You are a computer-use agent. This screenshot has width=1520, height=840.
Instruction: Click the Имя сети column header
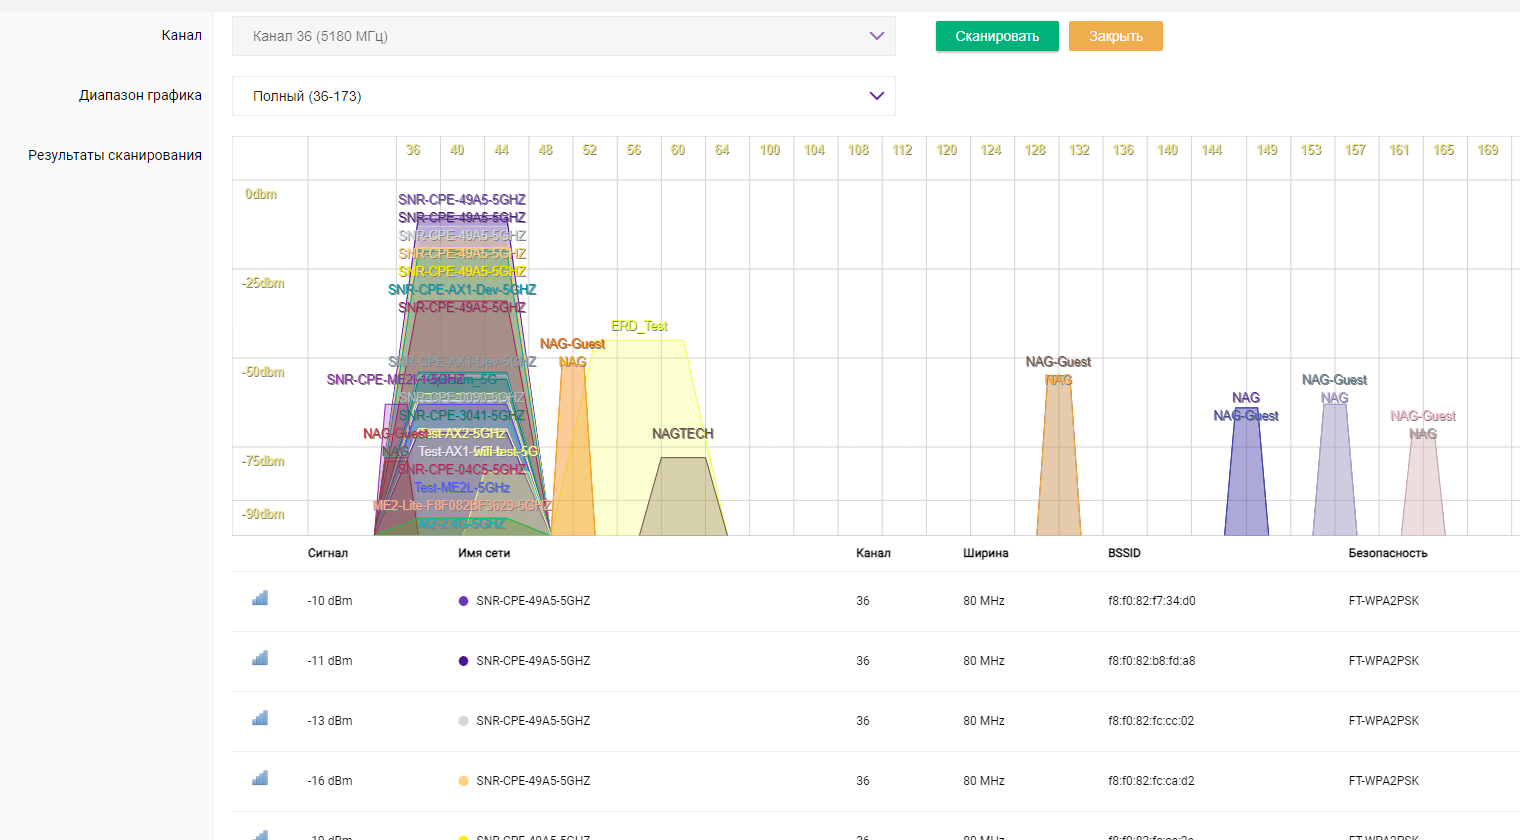pyautogui.click(x=484, y=553)
